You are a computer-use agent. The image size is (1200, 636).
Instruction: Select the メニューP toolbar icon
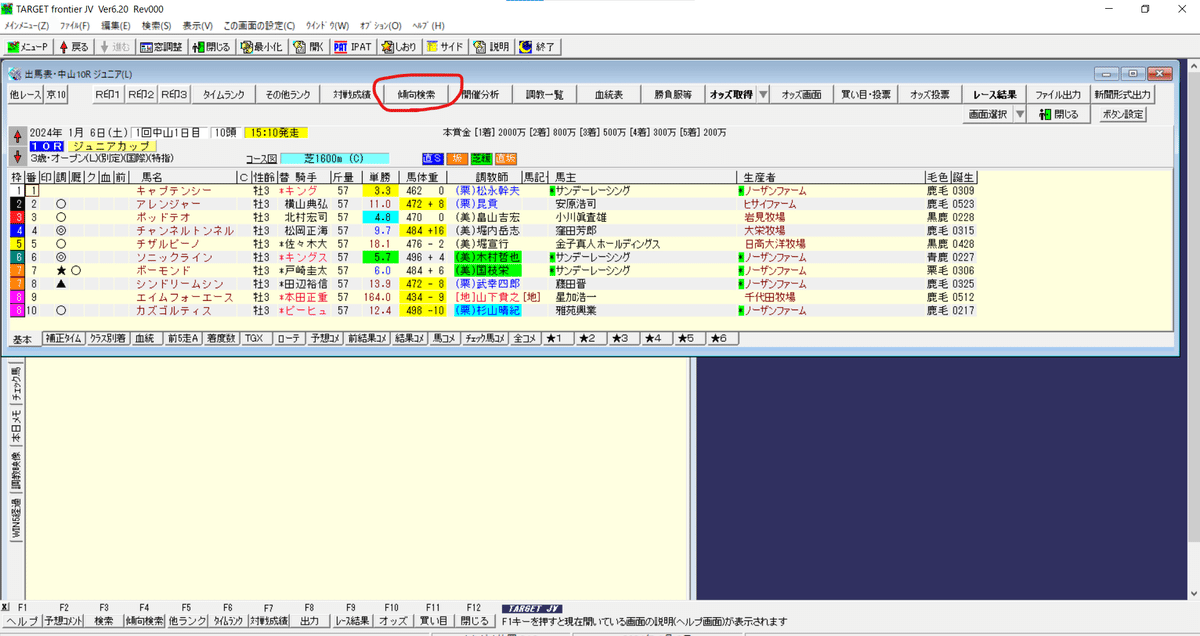point(27,47)
